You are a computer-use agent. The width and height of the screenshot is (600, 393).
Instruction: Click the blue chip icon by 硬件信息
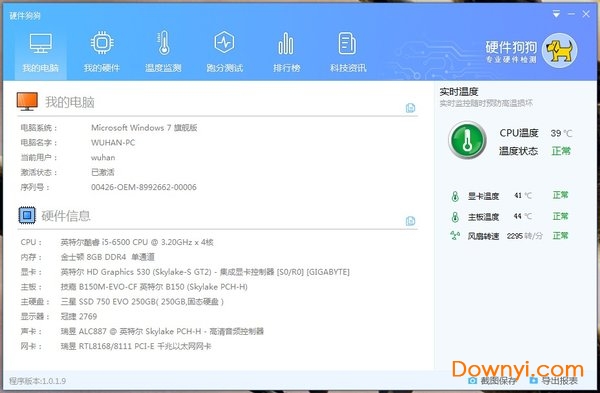[x=27, y=215]
